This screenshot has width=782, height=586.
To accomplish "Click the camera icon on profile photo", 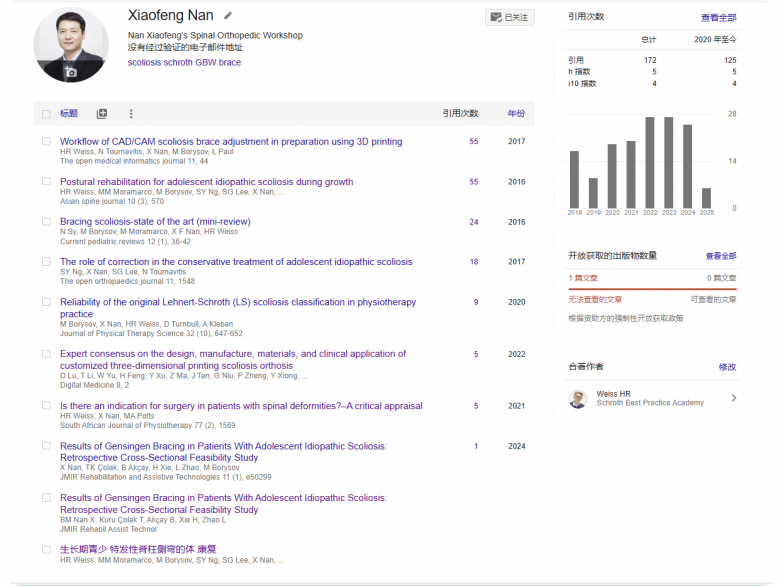I will [71, 72].
